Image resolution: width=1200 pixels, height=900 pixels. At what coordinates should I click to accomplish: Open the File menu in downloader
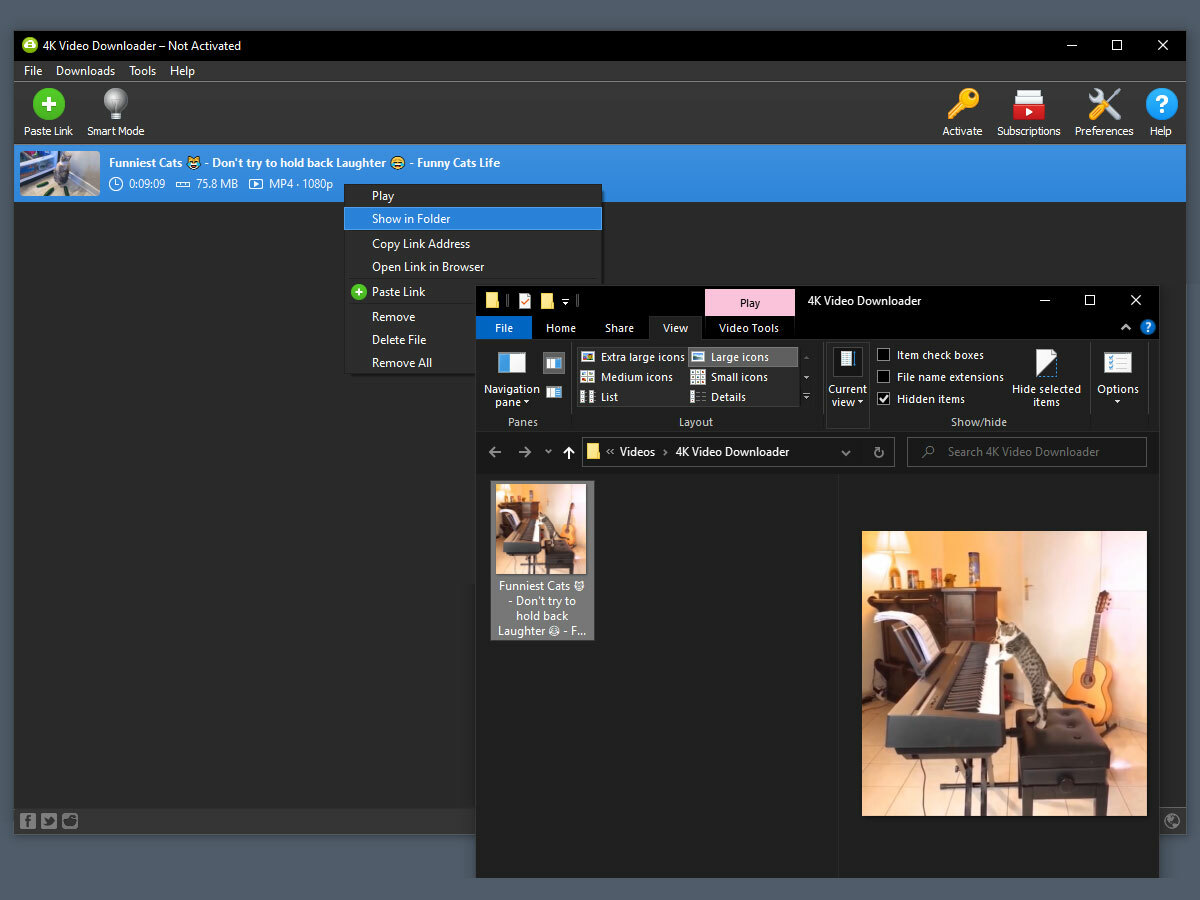coord(33,71)
